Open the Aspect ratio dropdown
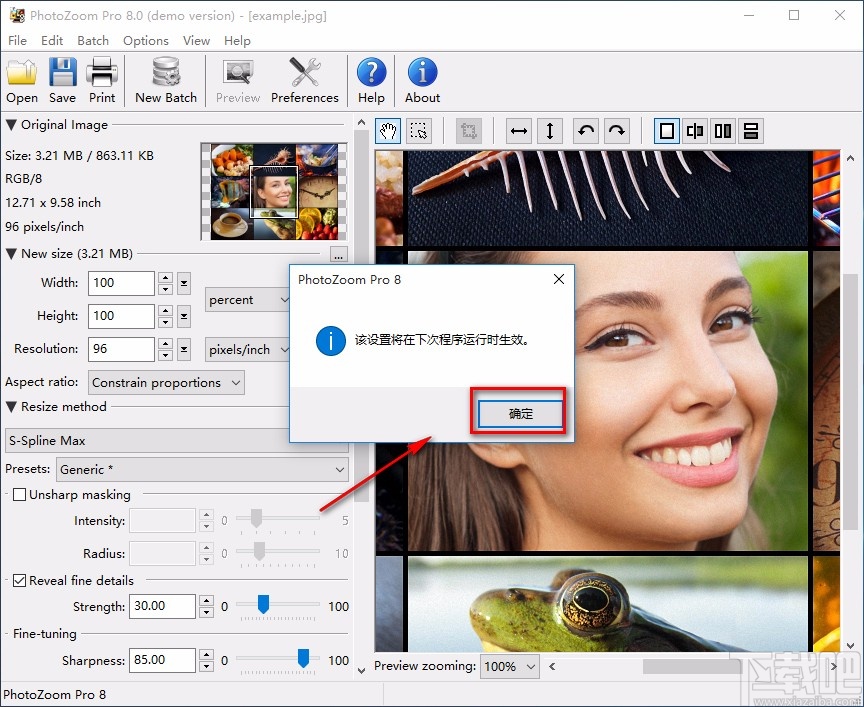Image resolution: width=864 pixels, height=707 pixels. (166, 383)
